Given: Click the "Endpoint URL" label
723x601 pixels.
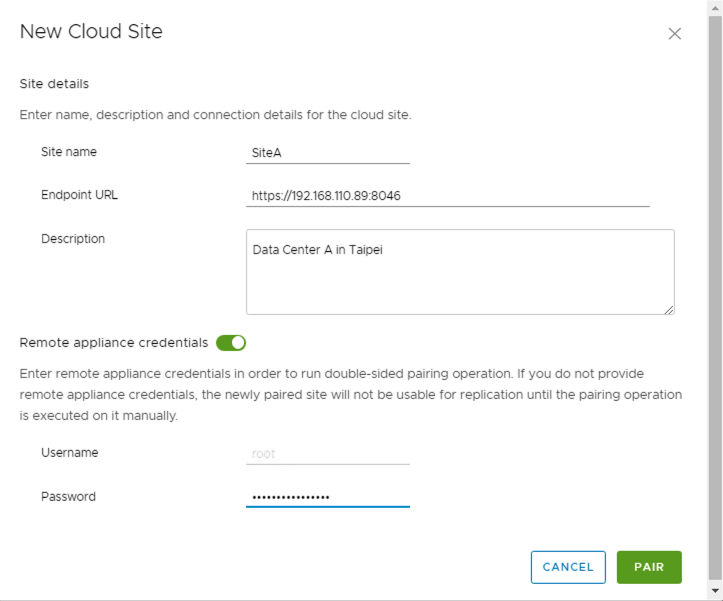Looking at the screenshot, I should (79, 195).
